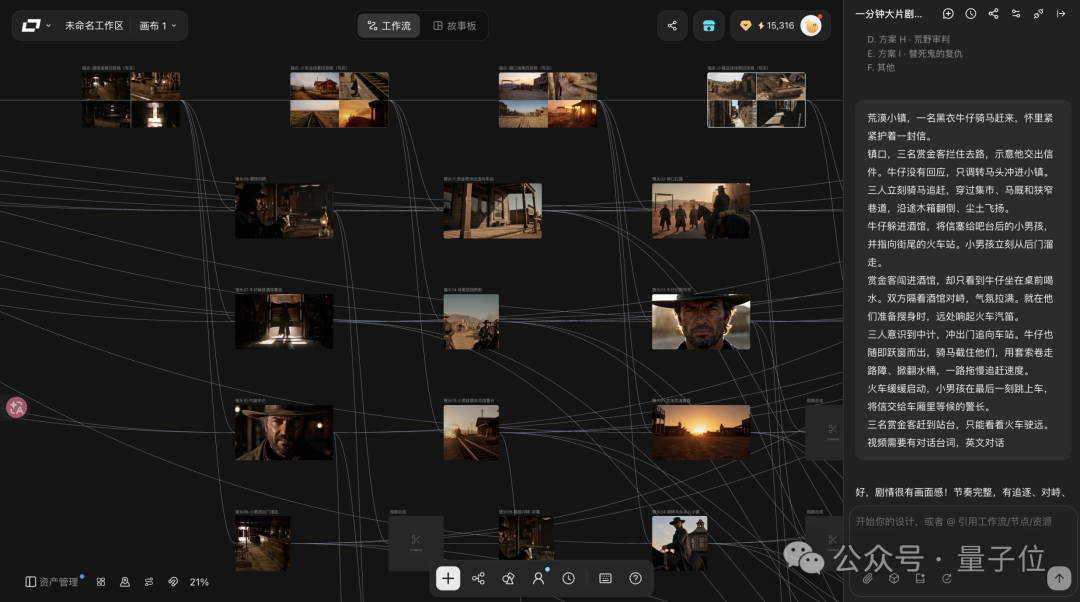Toggle the 资产管理 asset panel

pyautogui.click(x=52, y=582)
